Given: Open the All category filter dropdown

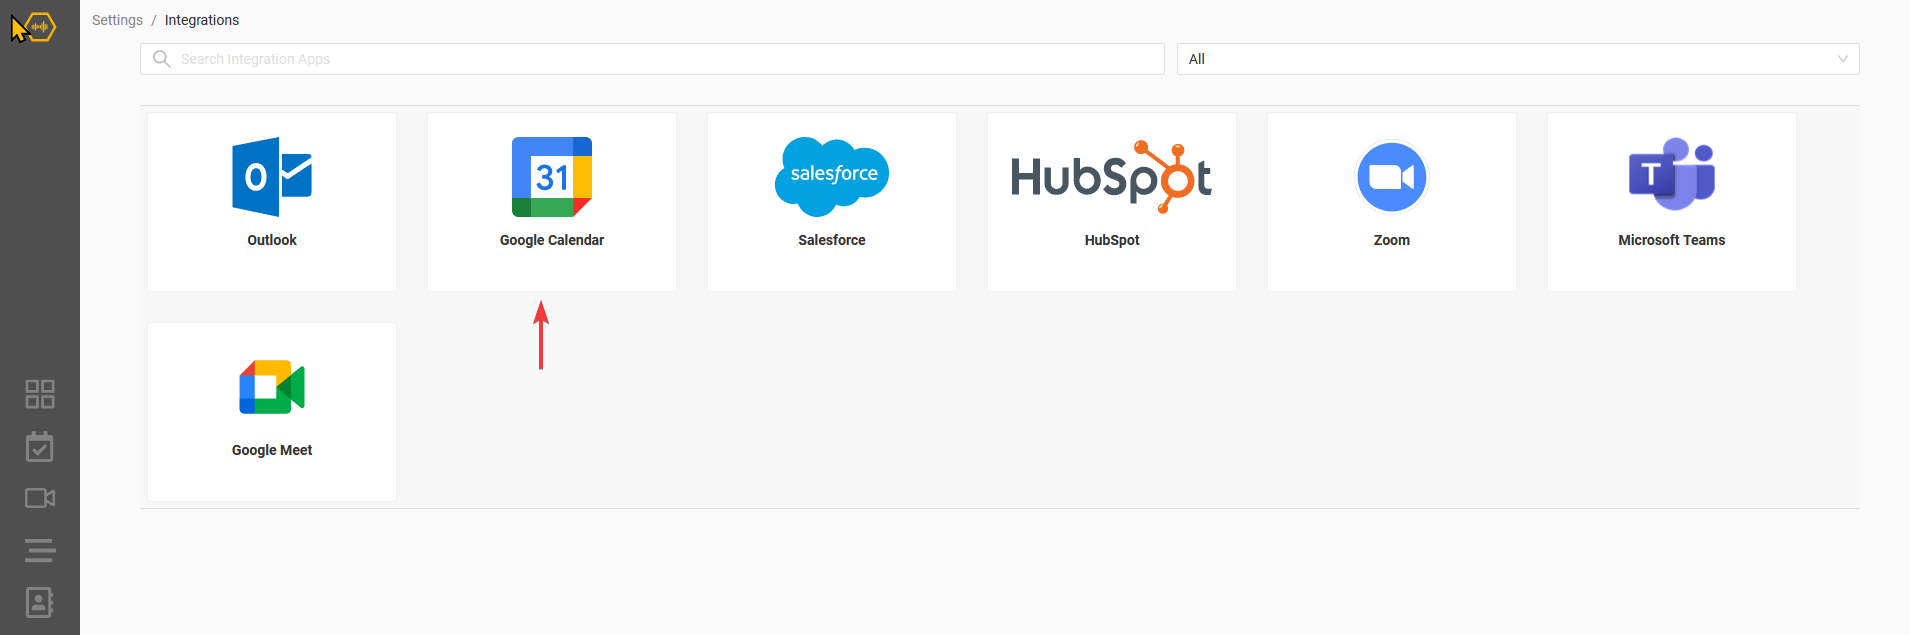Looking at the screenshot, I should pyautogui.click(x=1518, y=59).
